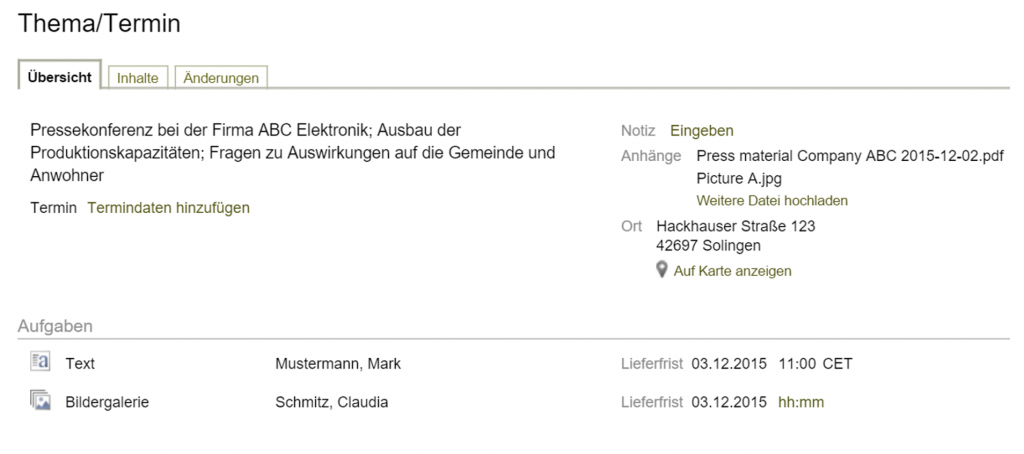Click the Hackhauser Straße 123 address
Screen dimensions: 1024x454
click(x=735, y=227)
